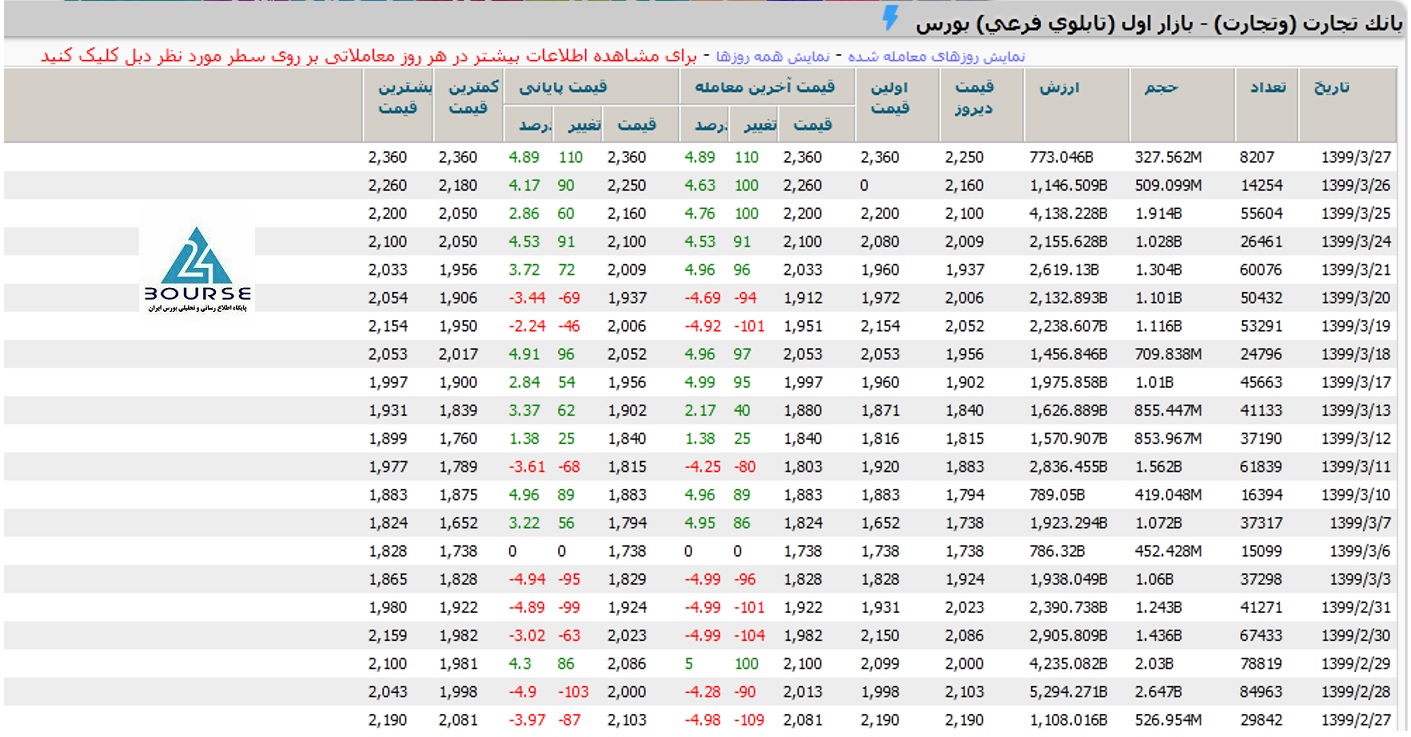
Task: Click value cell 2,836.455B
Action: point(1068,466)
